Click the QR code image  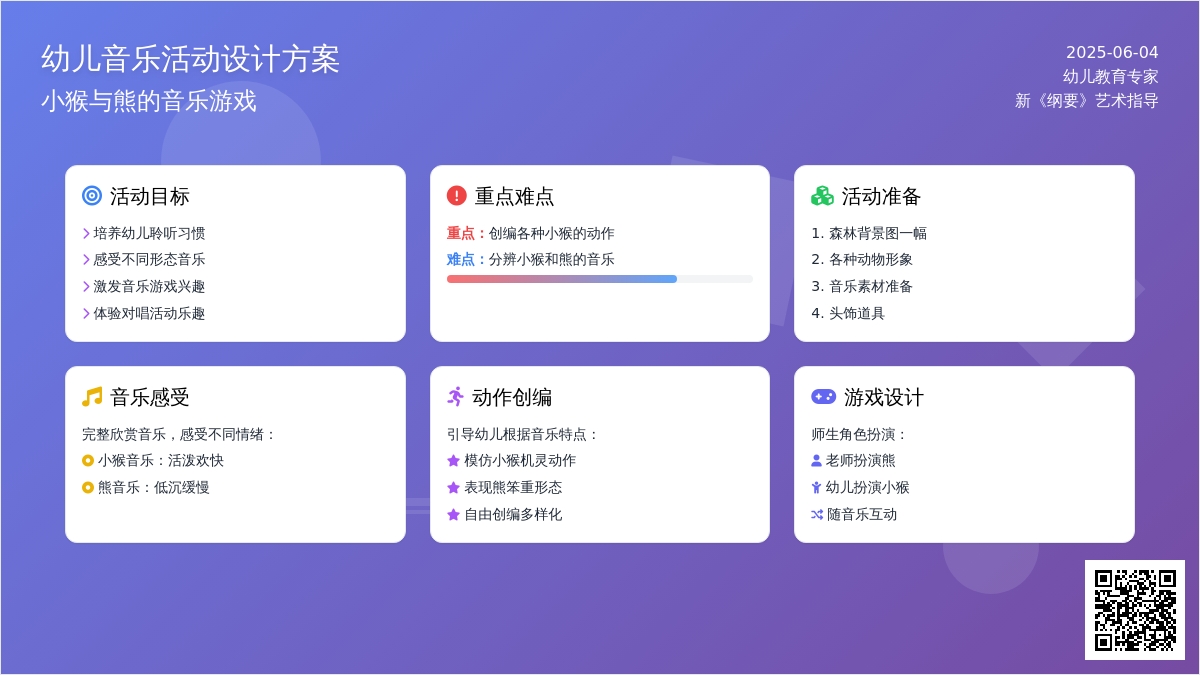[1135, 610]
